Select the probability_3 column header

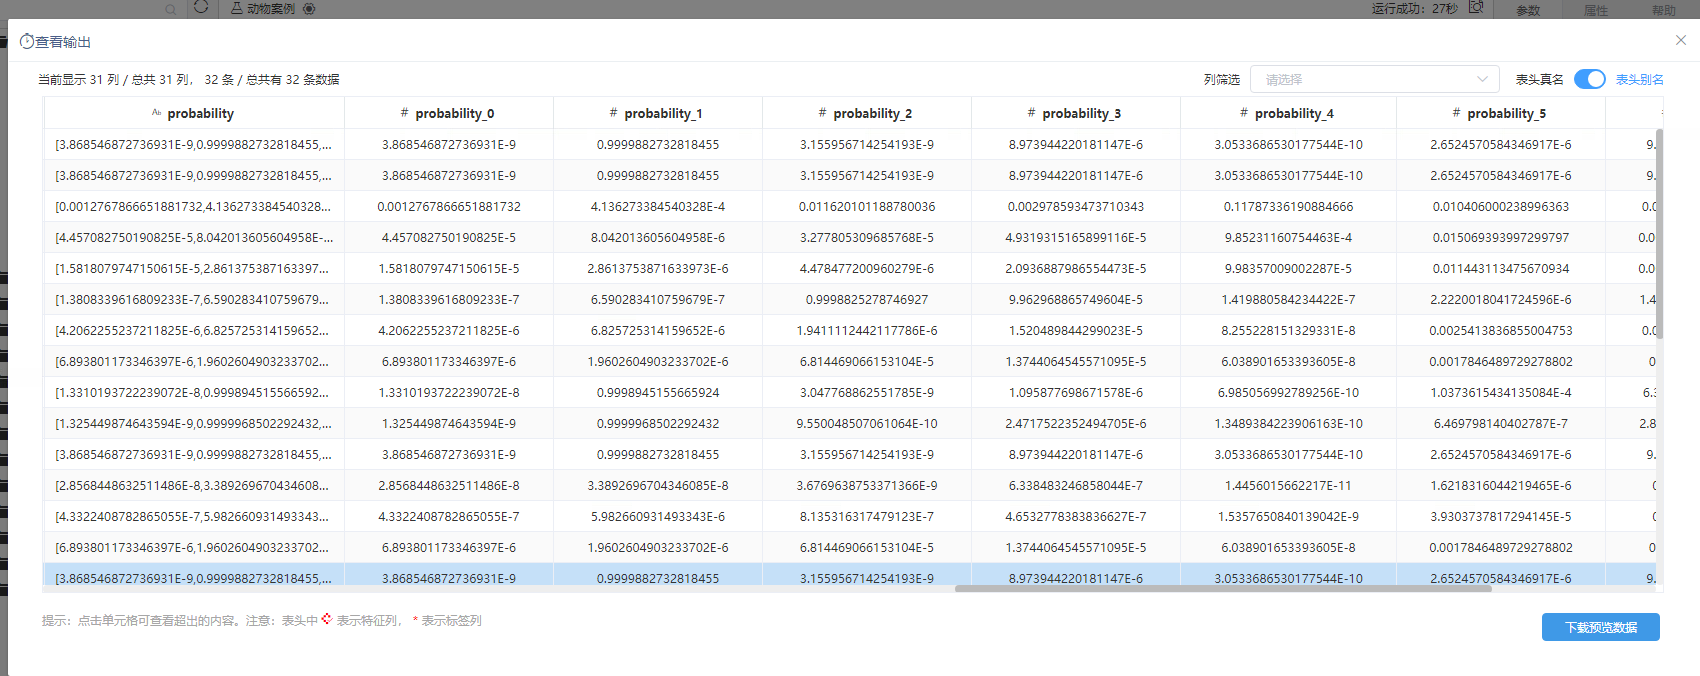click(1075, 113)
